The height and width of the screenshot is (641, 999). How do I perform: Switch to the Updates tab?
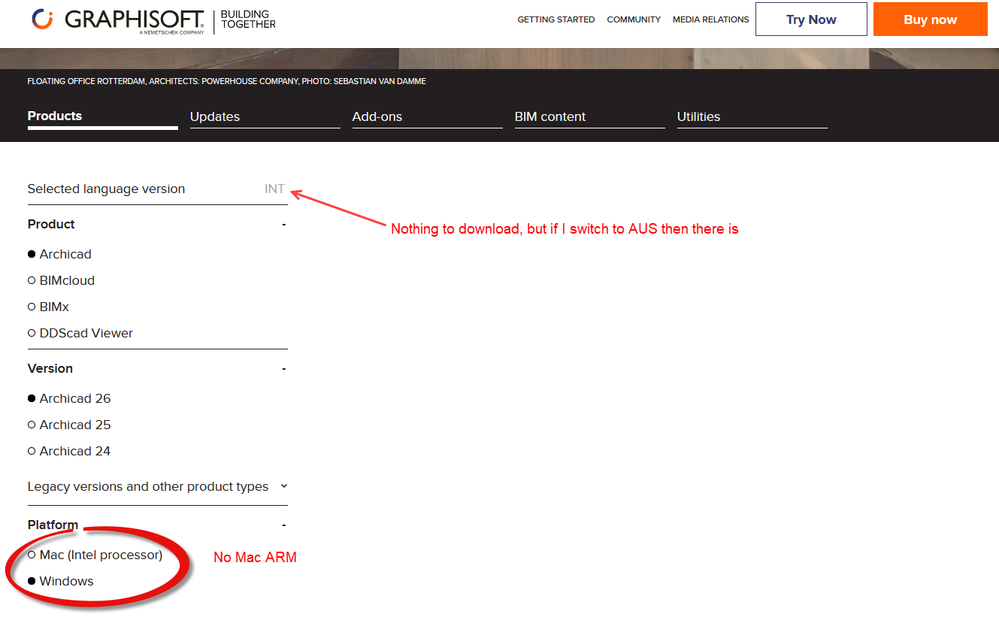click(x=265, y=117)
